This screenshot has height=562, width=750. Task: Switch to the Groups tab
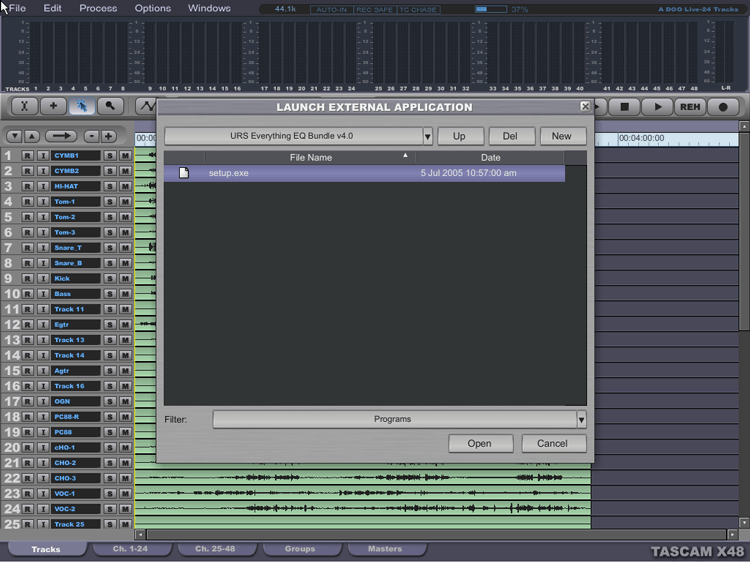coord(300,549)
